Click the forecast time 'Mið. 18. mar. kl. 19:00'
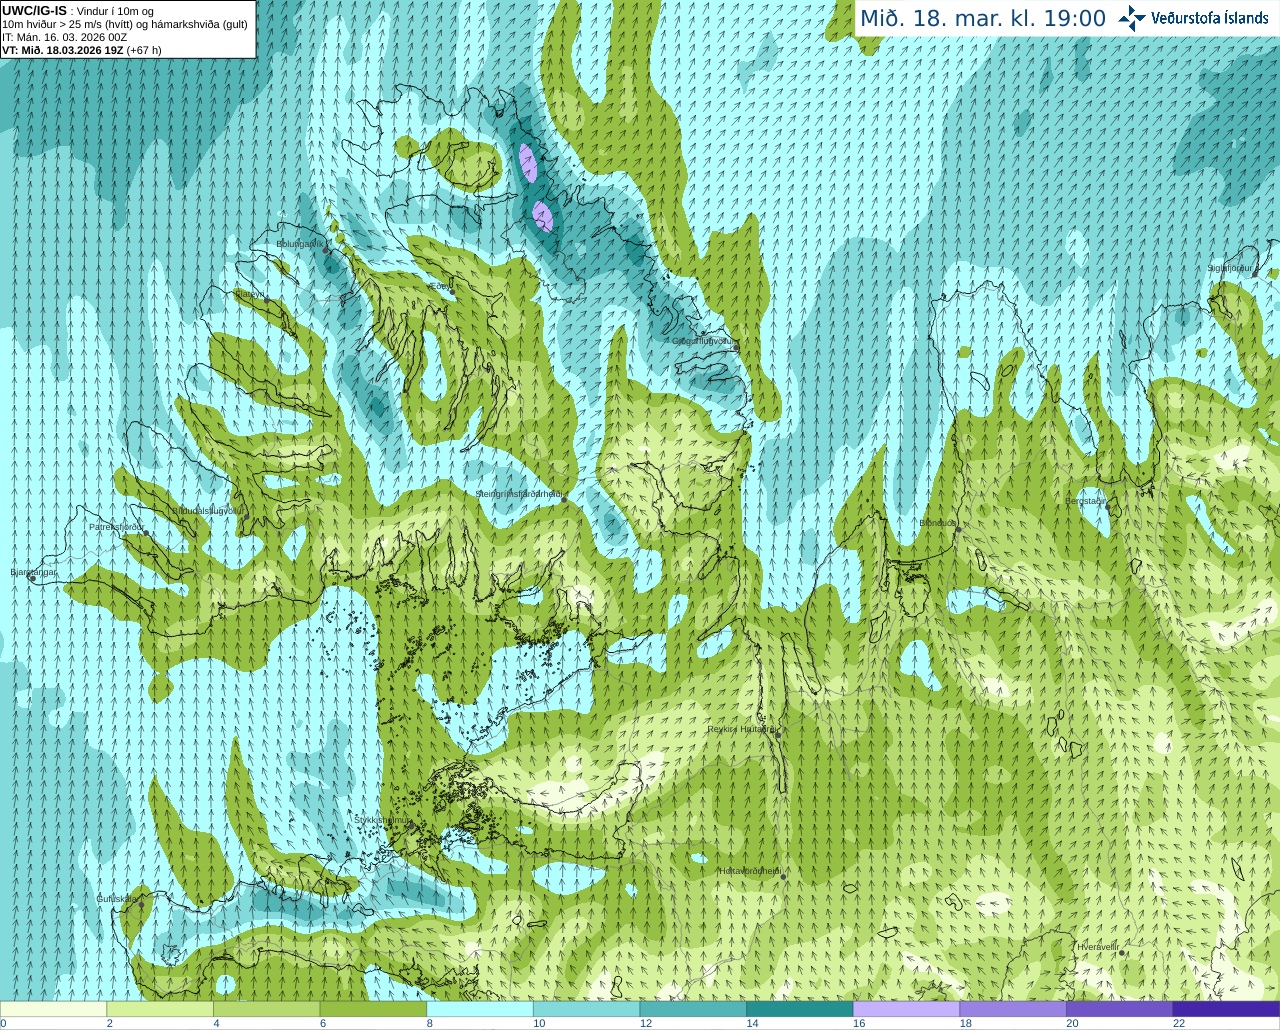Viewport: 1280px width, 1030px height. click(x=983, y=19)
